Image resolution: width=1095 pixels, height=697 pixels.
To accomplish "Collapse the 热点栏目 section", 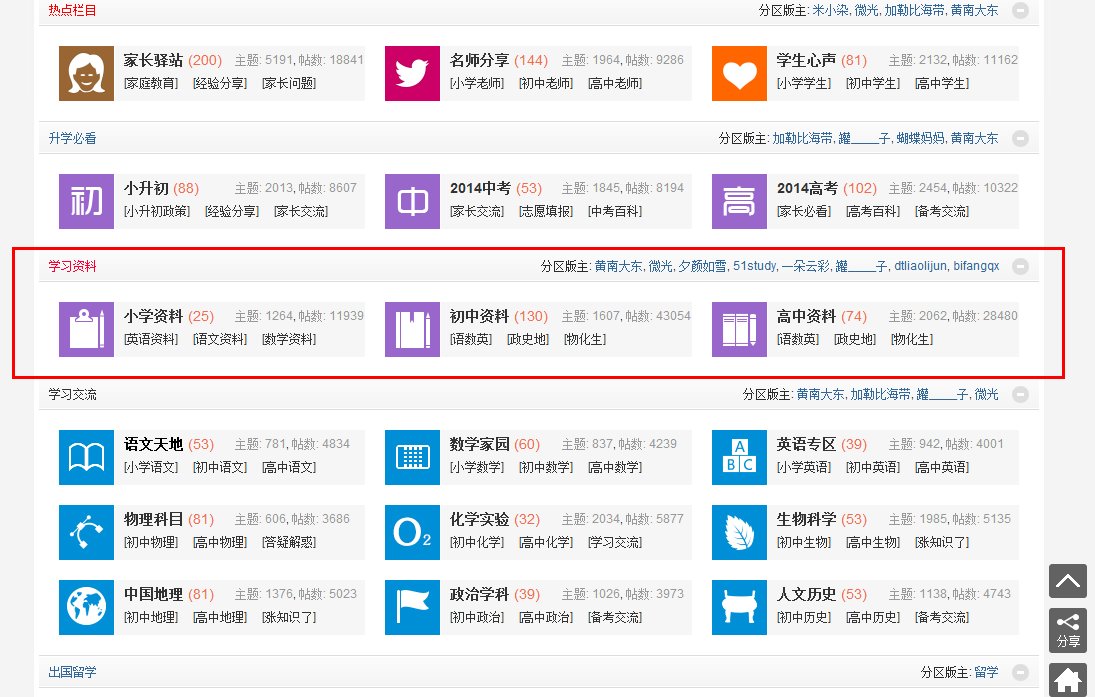I will (1020, 11).
